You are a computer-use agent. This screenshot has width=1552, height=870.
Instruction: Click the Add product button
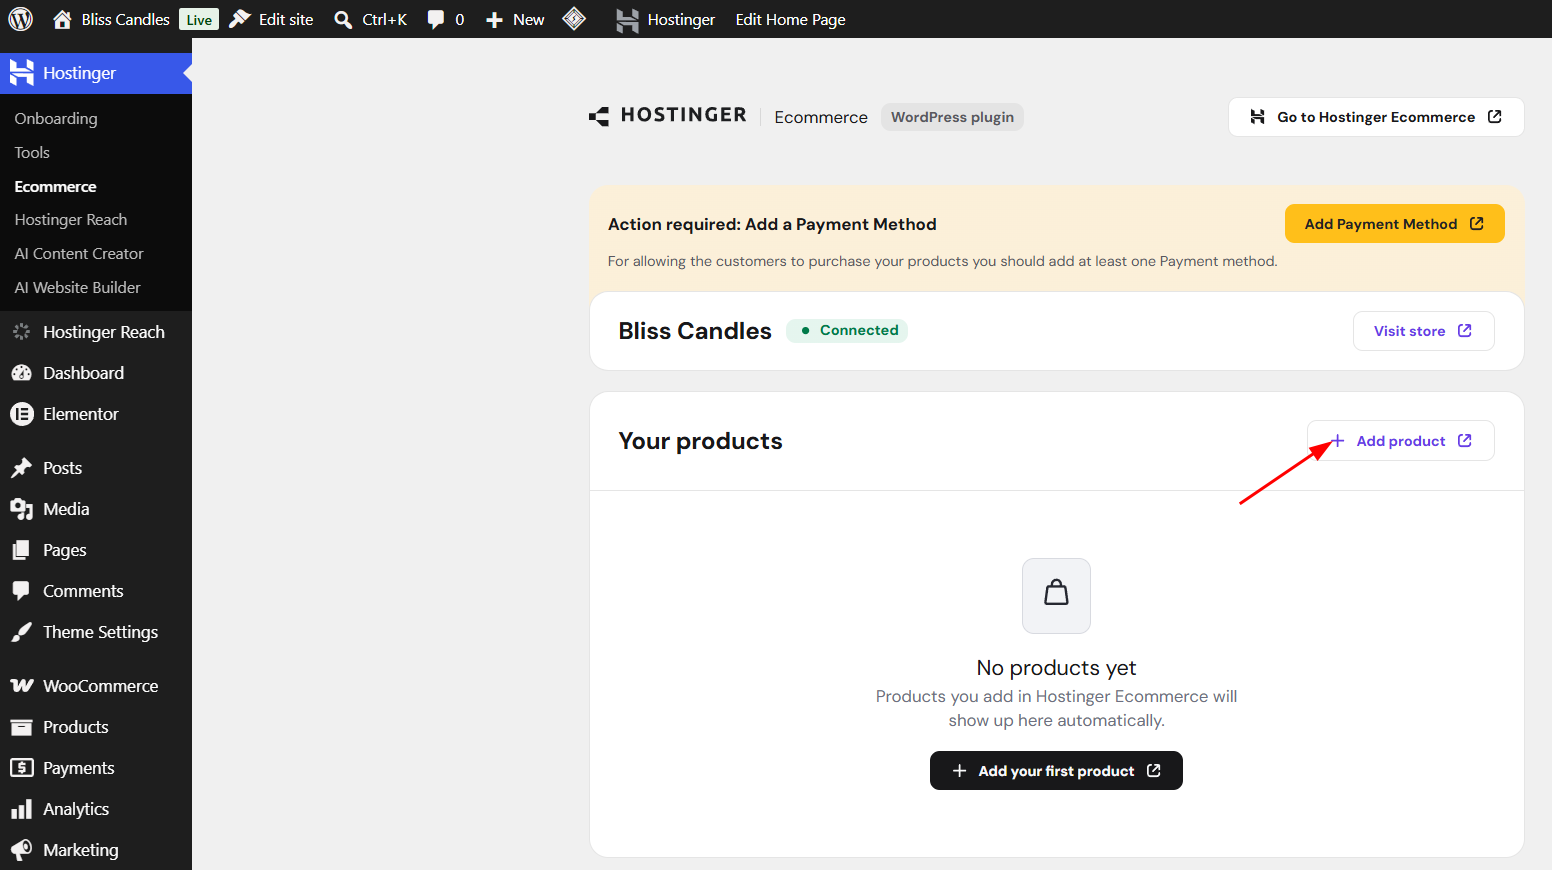[x=1401, y=441]
